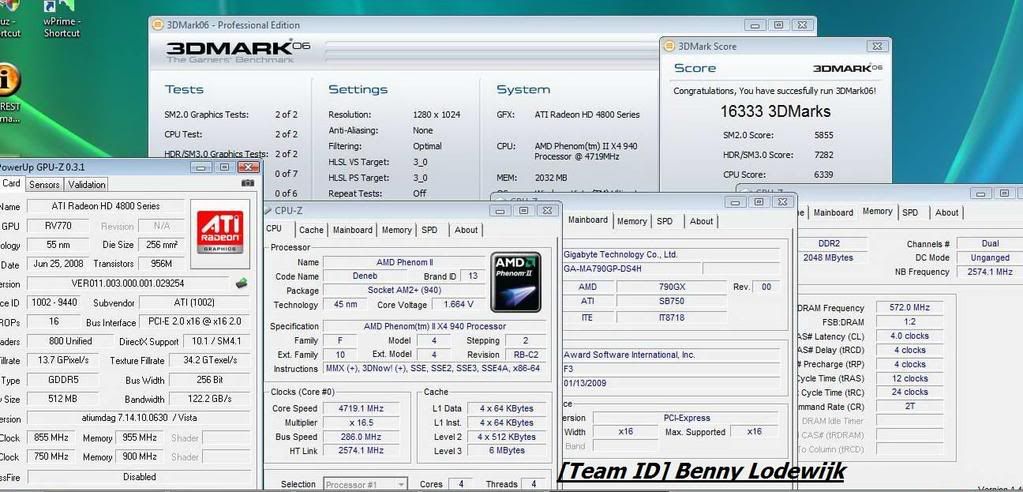
Task: Open SPD tab in the CPU-Z processor window
Action: pyautogui.click(x=429, y=230)
